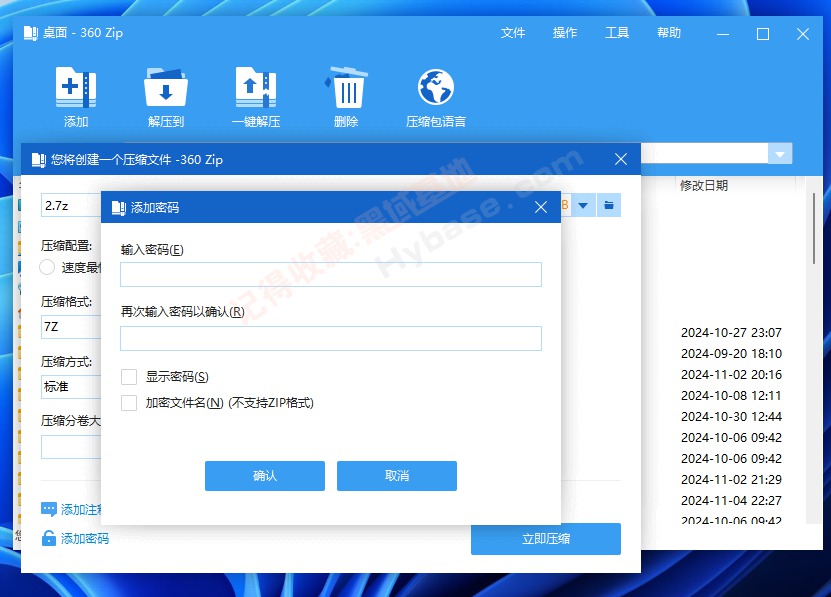Open the 操作 menu
Screen dimensions: 831x597
(x=564, y=33)
